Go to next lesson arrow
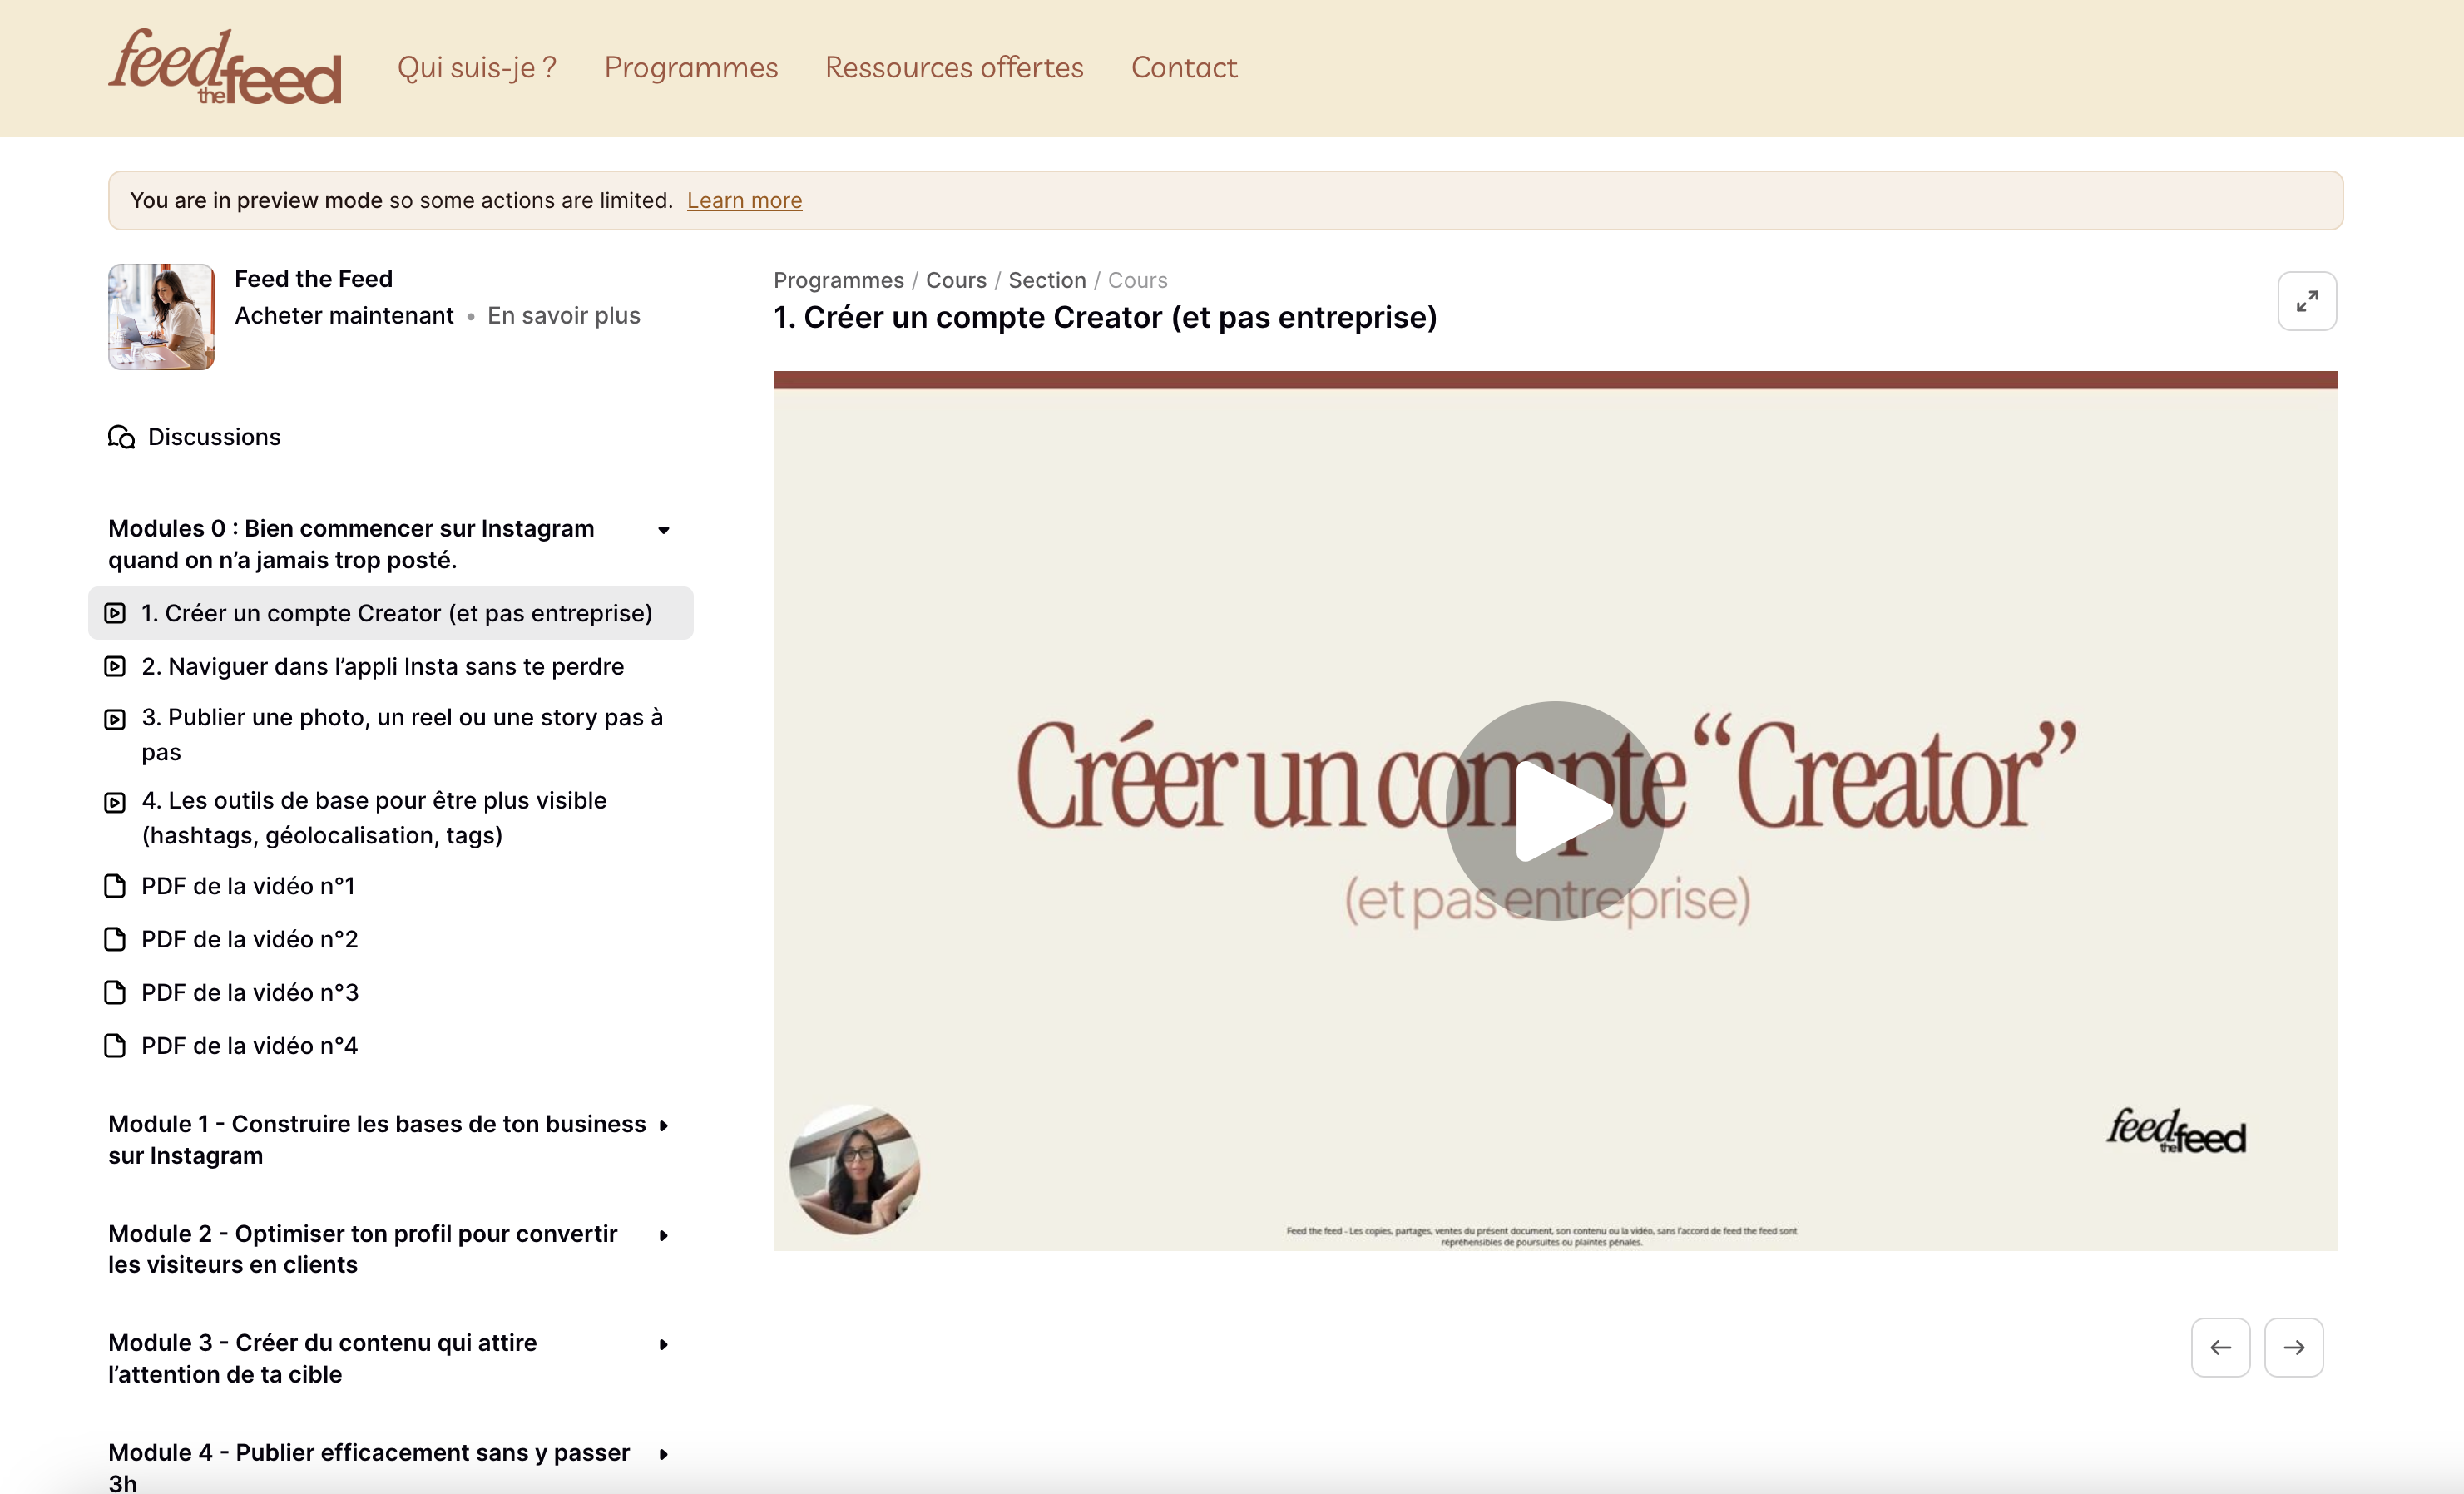2464x1494 pixels. pos(2293,1347)
